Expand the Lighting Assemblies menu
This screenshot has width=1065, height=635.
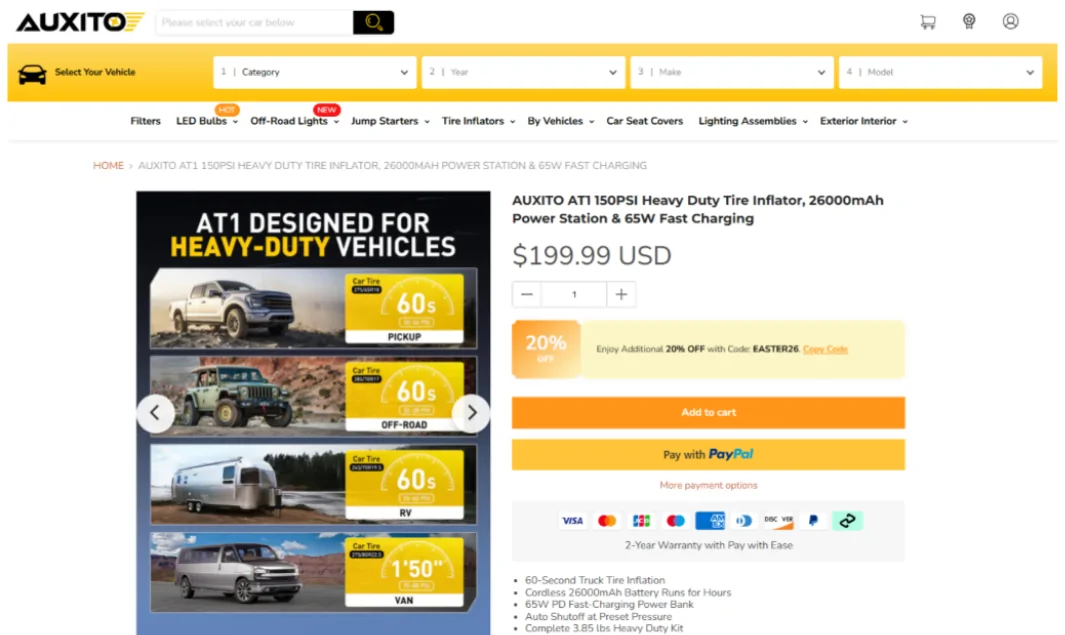coord(753,121)
